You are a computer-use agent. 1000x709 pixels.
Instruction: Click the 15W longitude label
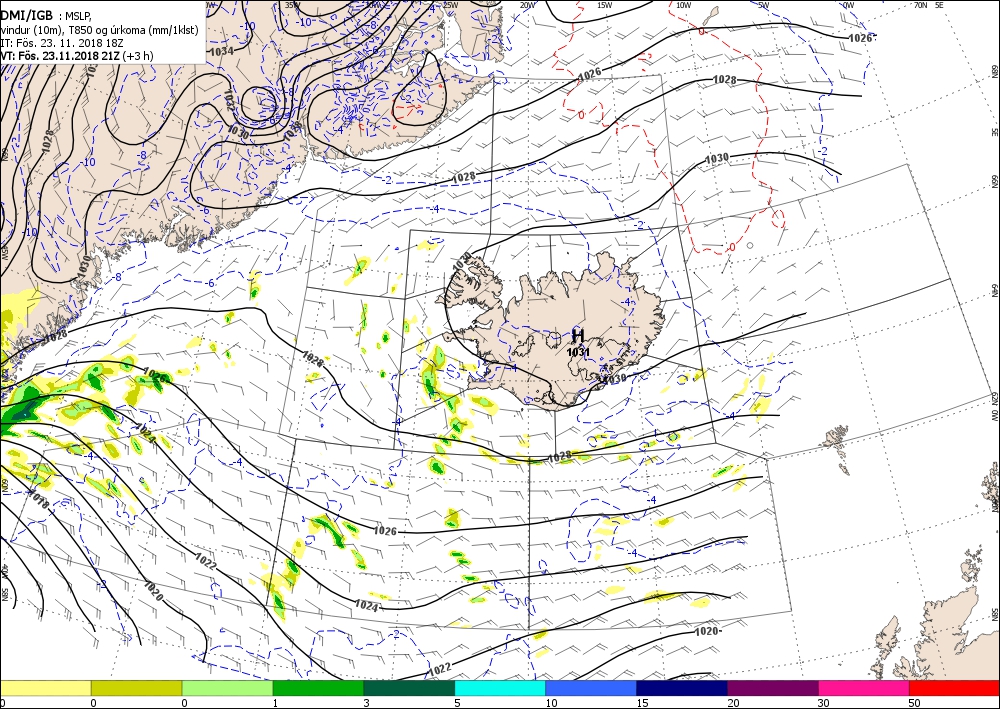coord(605,5)
